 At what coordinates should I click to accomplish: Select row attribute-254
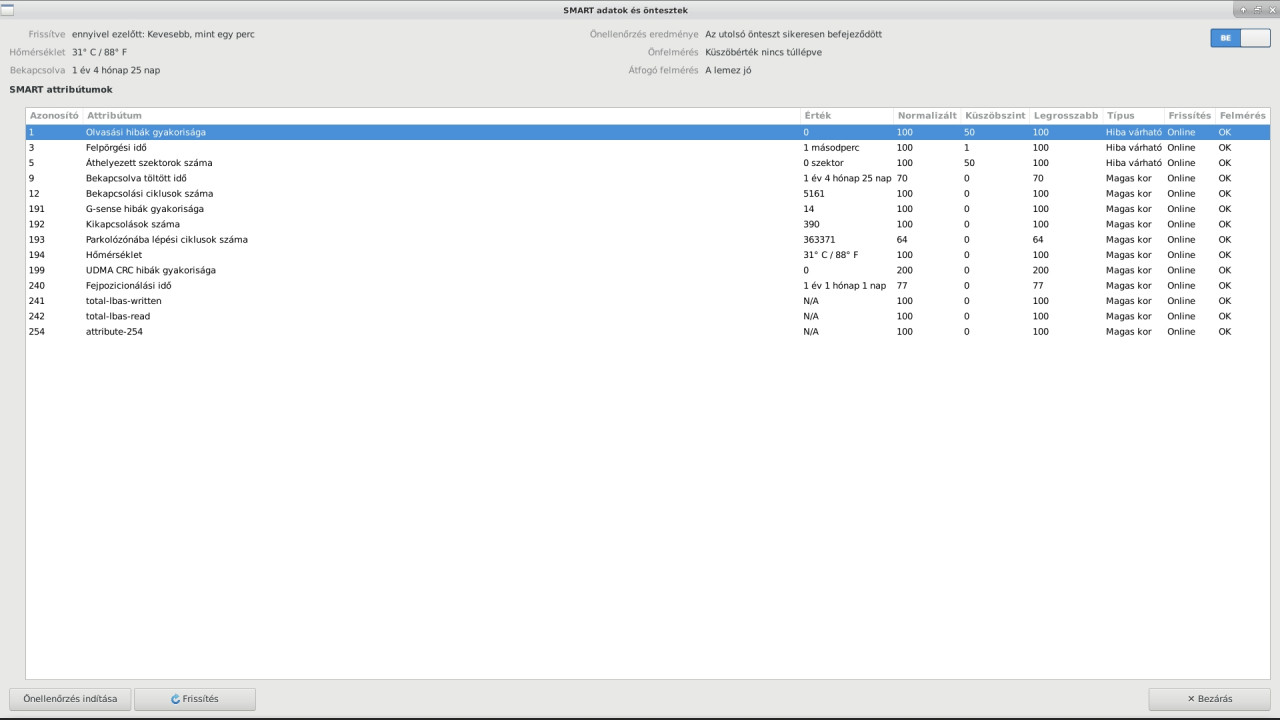click(648, 332)
